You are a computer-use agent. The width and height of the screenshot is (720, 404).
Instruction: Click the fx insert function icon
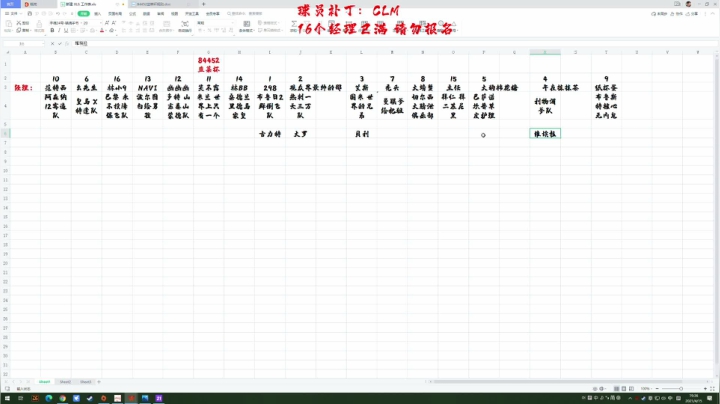67,44
